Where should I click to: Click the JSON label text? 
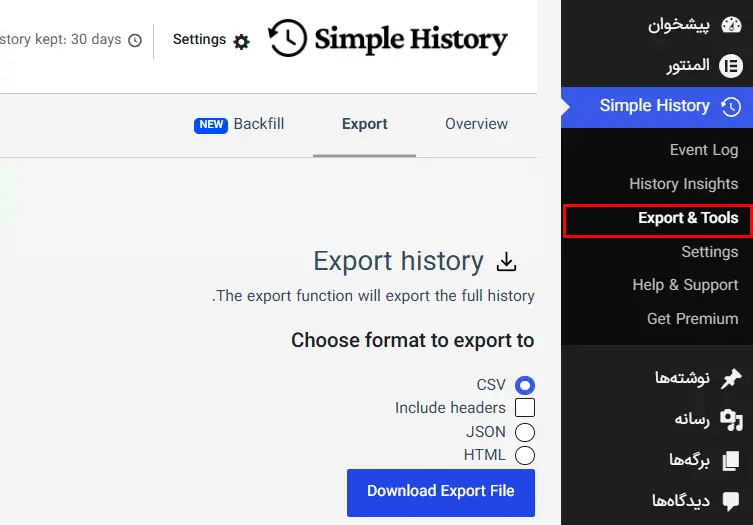(x=486, y=432)
